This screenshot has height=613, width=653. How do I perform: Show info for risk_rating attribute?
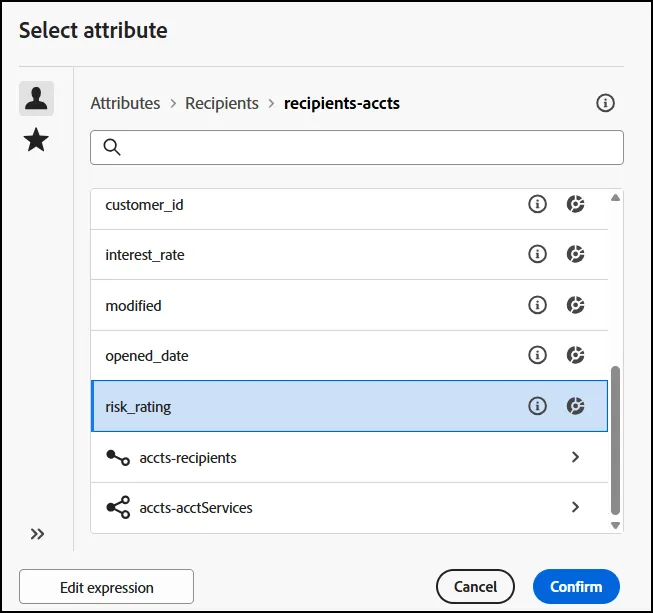pos(537,406)
